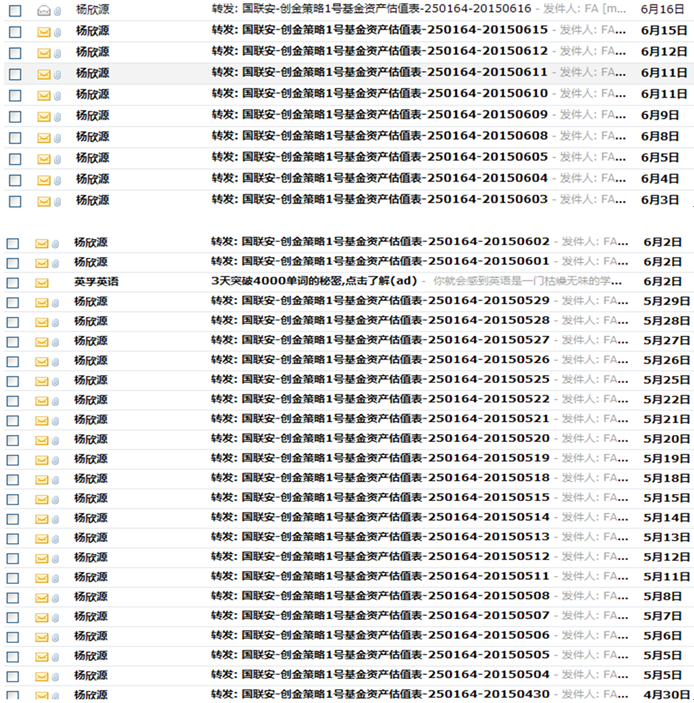The height and width of the screenshot is (703, 694).
Task: Click sender 杨欣源 on the 20150522 email
Action: pyautogui.click(x=91, y=400)
